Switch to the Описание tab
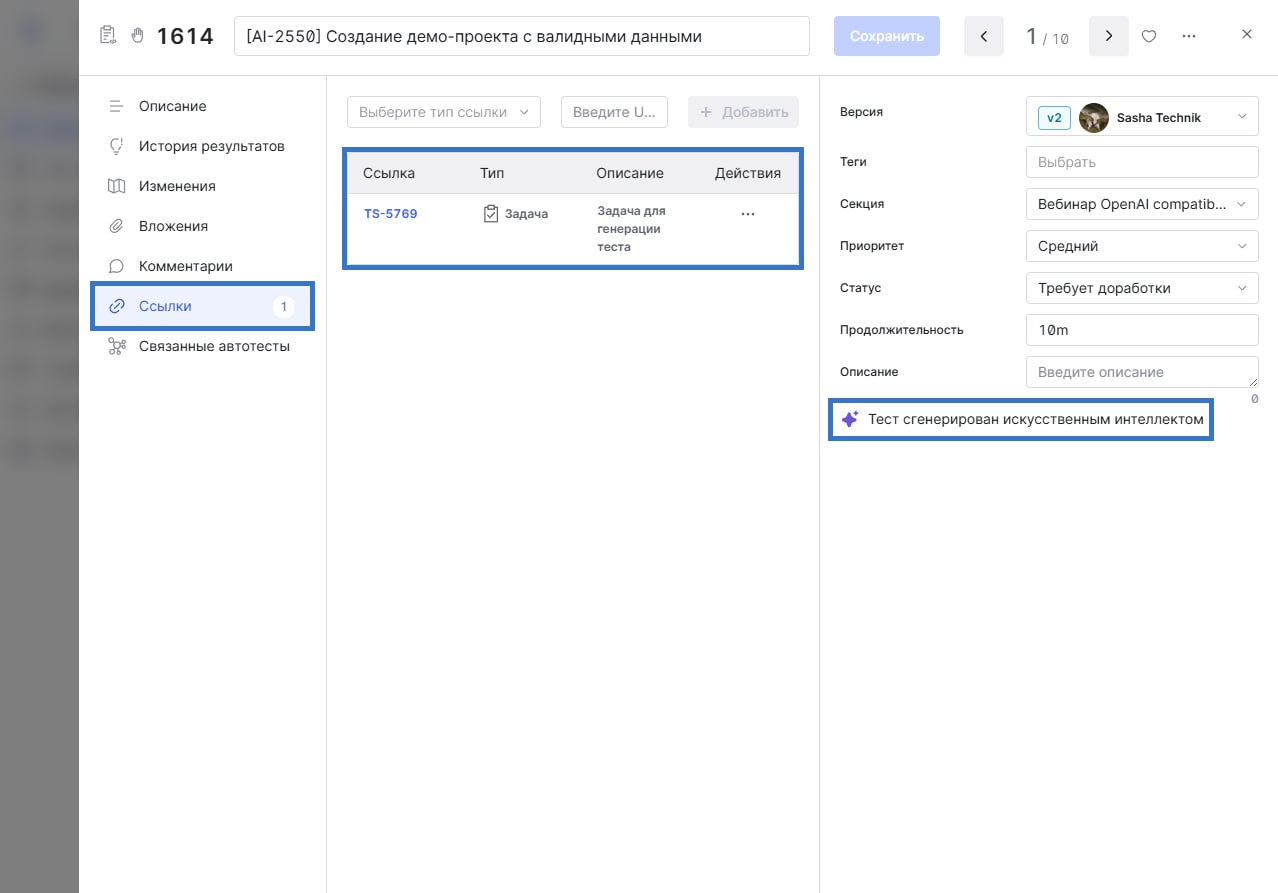1278x893 pixels. 172,106
